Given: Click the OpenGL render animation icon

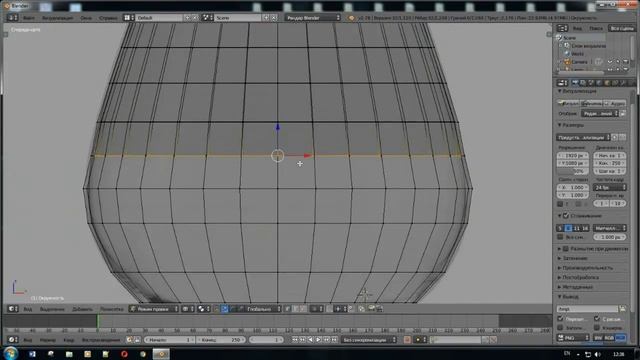Looking at the screenshot, I should (380, 309).
